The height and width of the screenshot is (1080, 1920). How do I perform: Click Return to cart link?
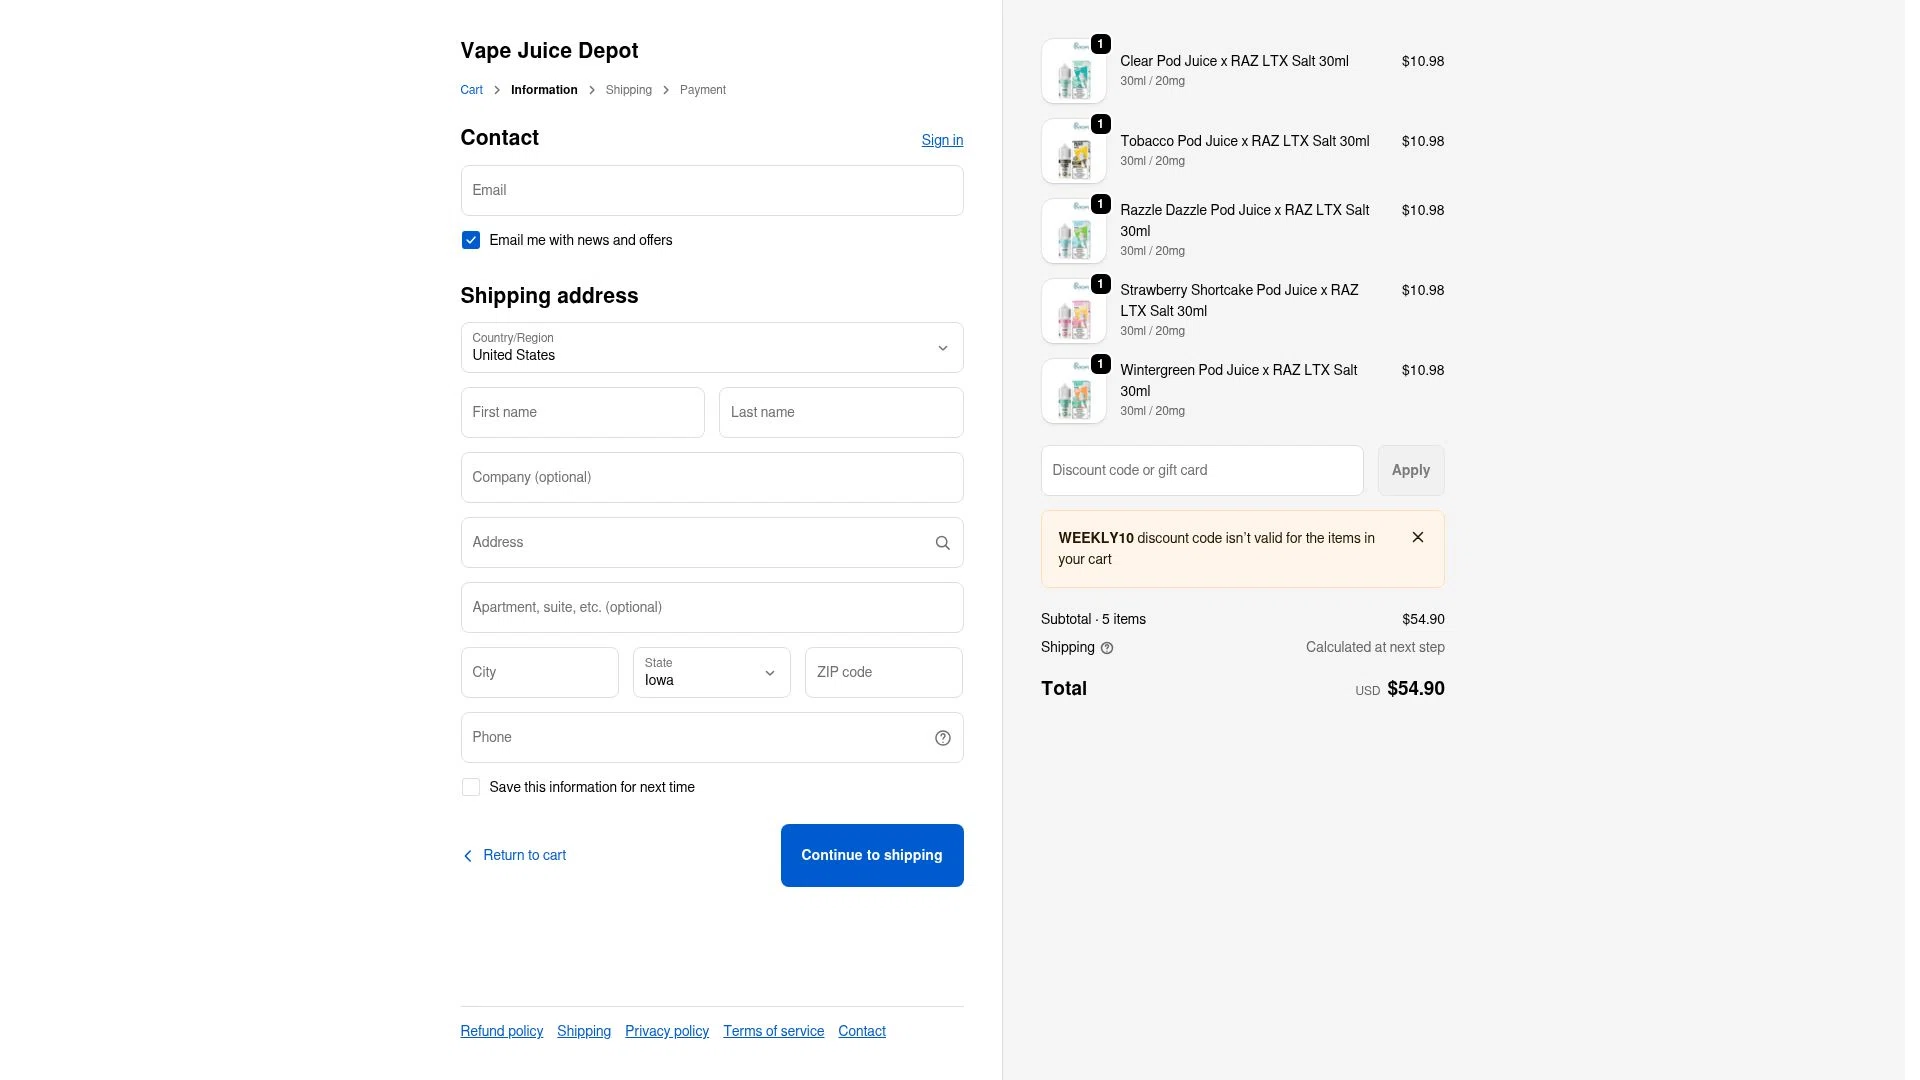pos(514,855)
